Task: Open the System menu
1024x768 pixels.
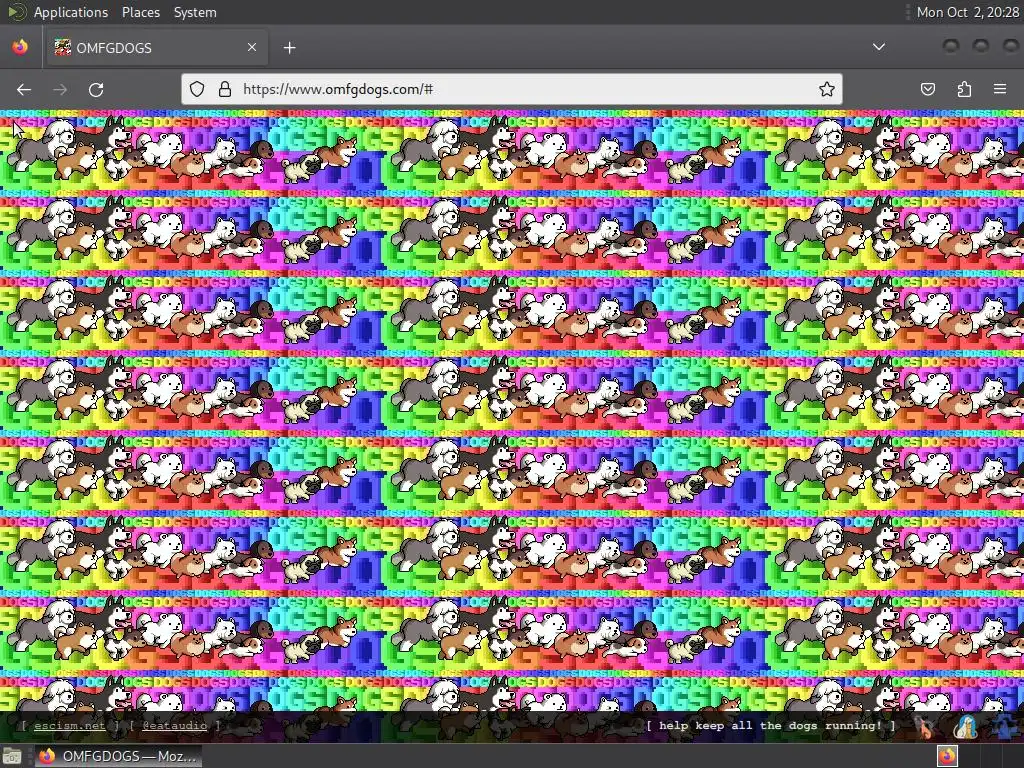Action: pyautogui.click(x=195, y=12)
